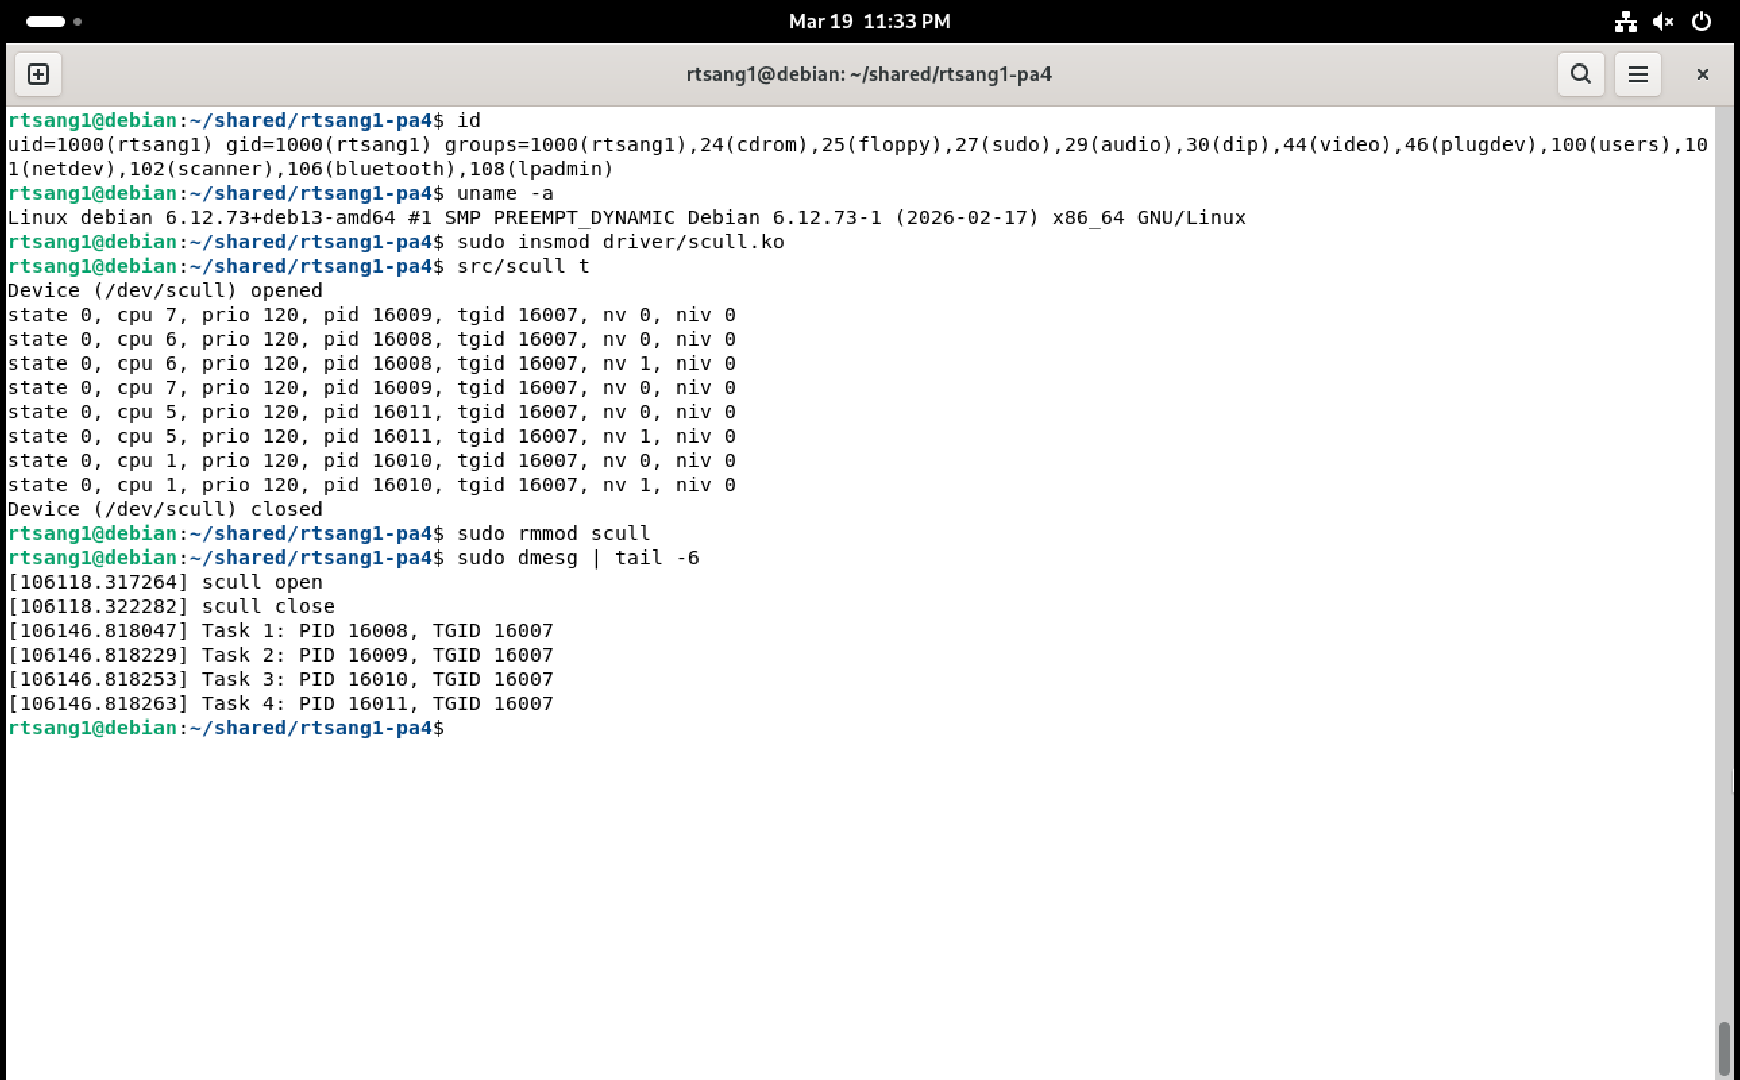Click the 'uname -a' command text

point(504,193)
